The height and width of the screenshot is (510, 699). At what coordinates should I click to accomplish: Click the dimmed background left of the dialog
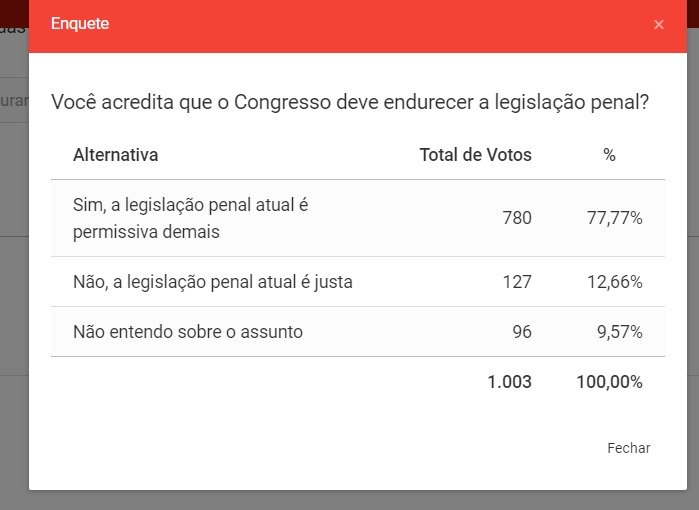13,300
